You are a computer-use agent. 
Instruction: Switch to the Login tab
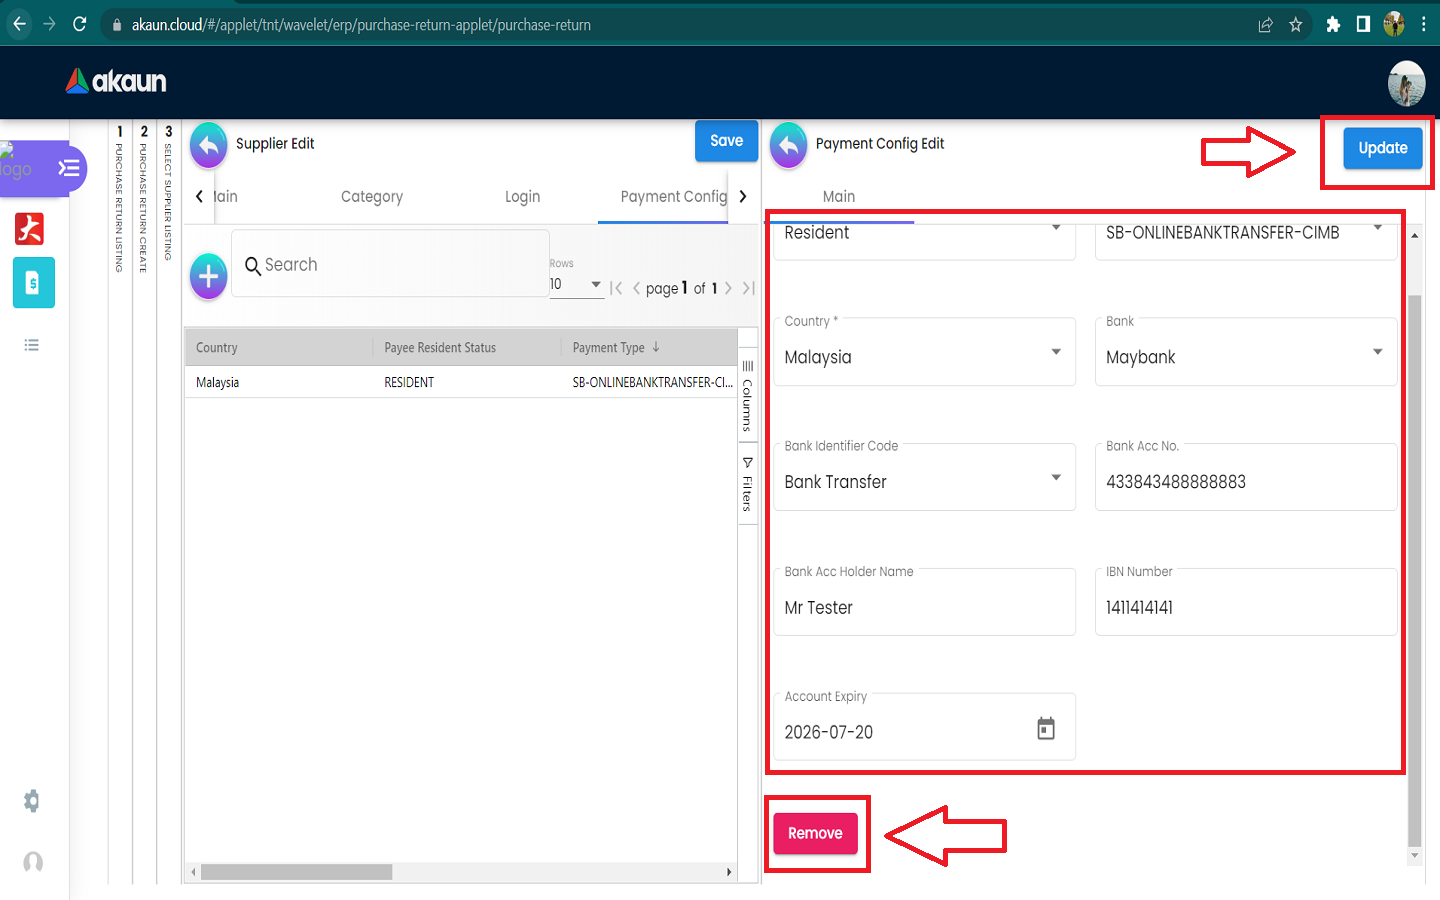(522, 197)
